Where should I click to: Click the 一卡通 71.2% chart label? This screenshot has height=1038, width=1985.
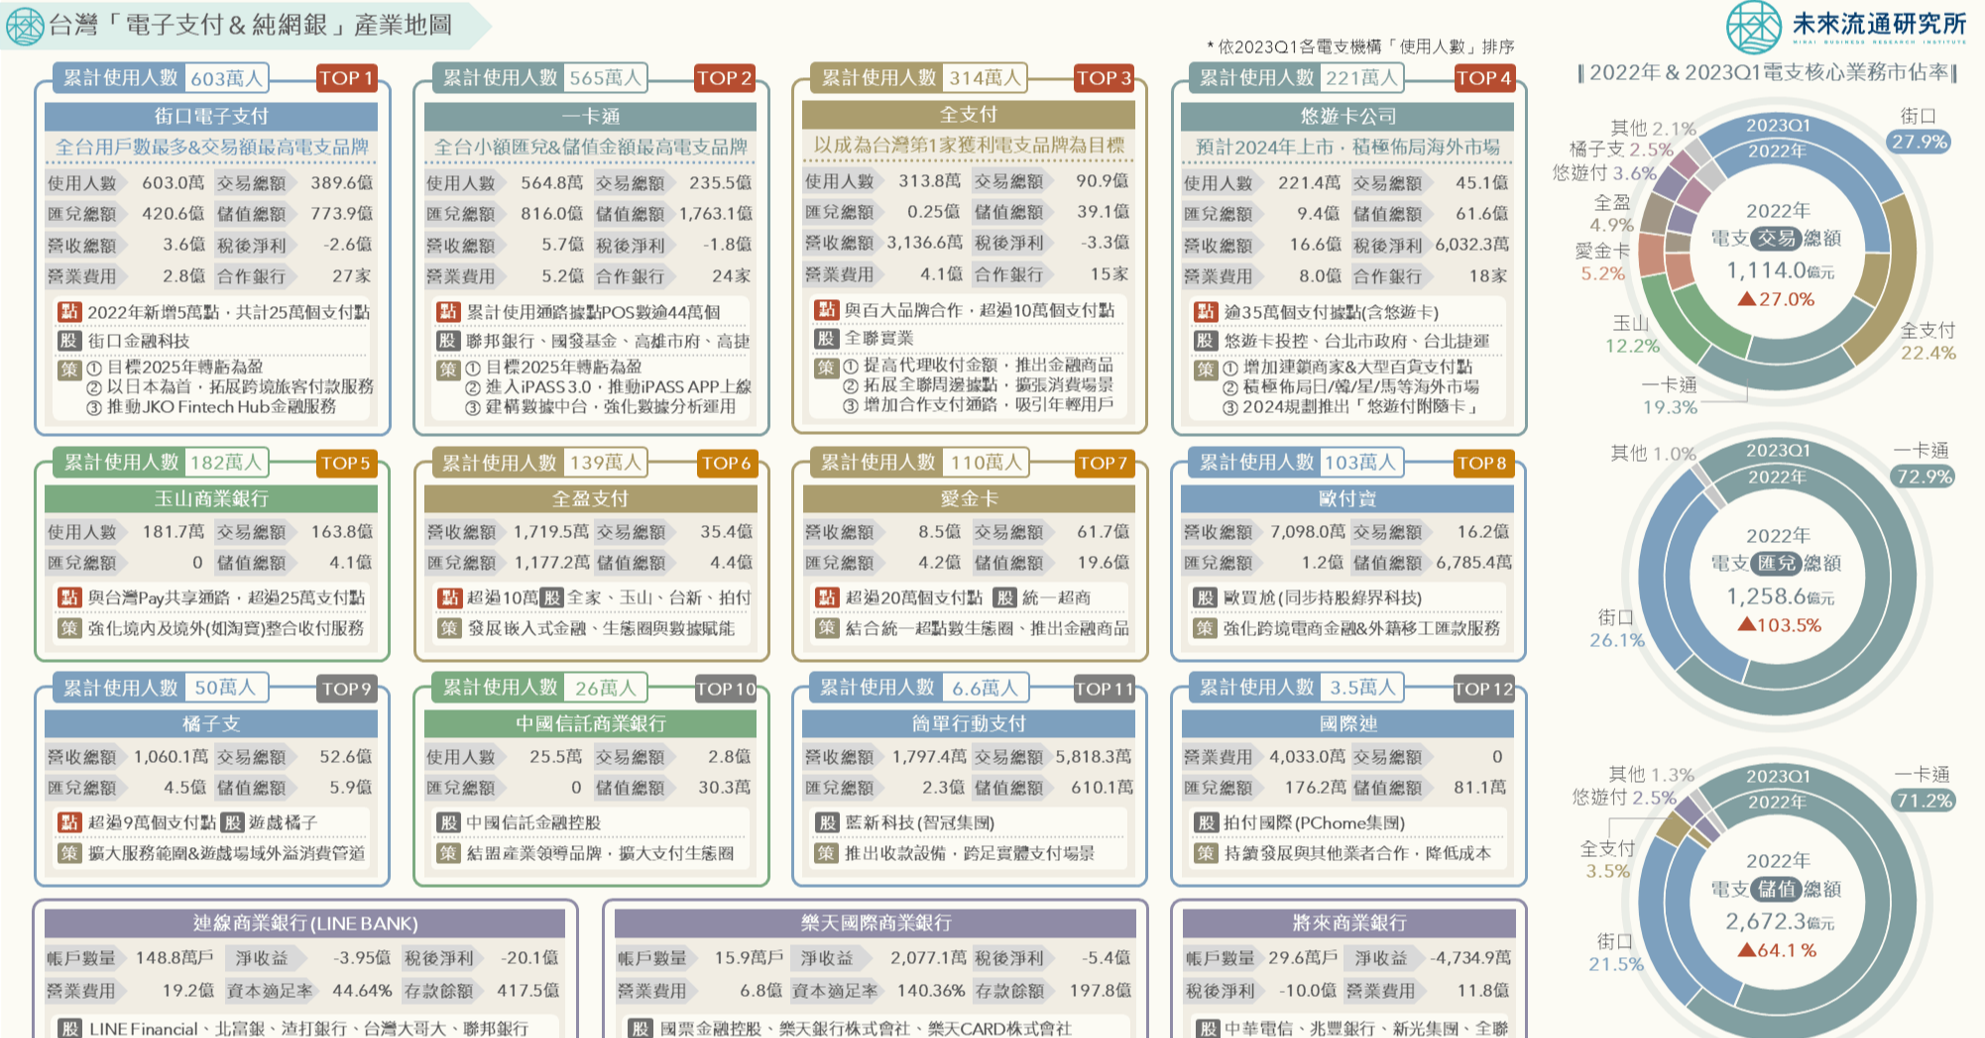tap(1921, 788)
